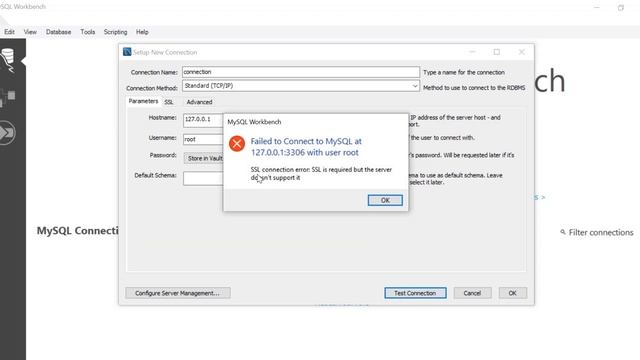Click the filter connections magnifier icon
Viewport: 640px width, 360px height.
pyautogui.click(x=563, y=232)
